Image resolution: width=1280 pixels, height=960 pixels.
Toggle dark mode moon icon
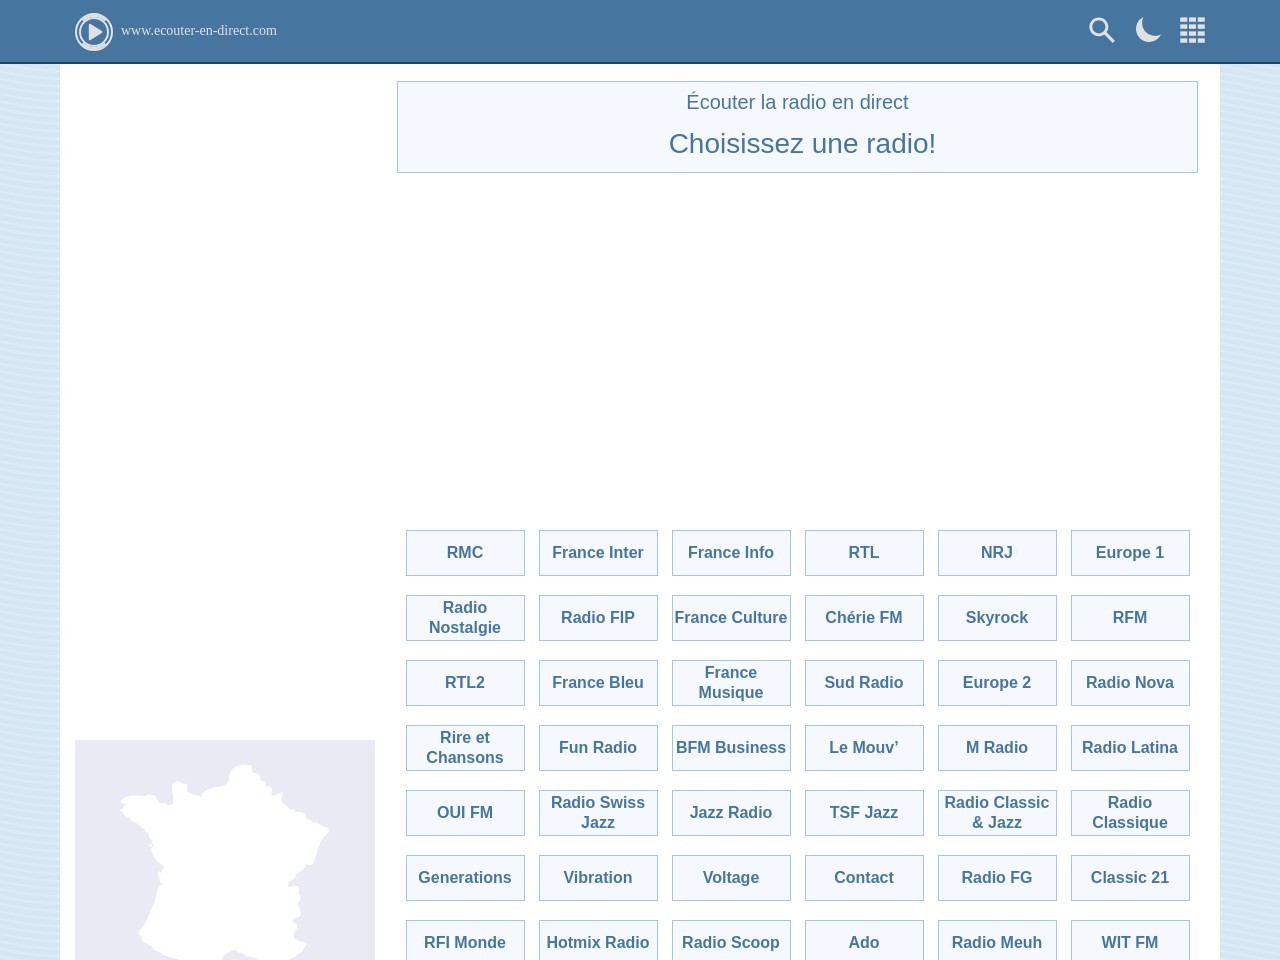1147,31
